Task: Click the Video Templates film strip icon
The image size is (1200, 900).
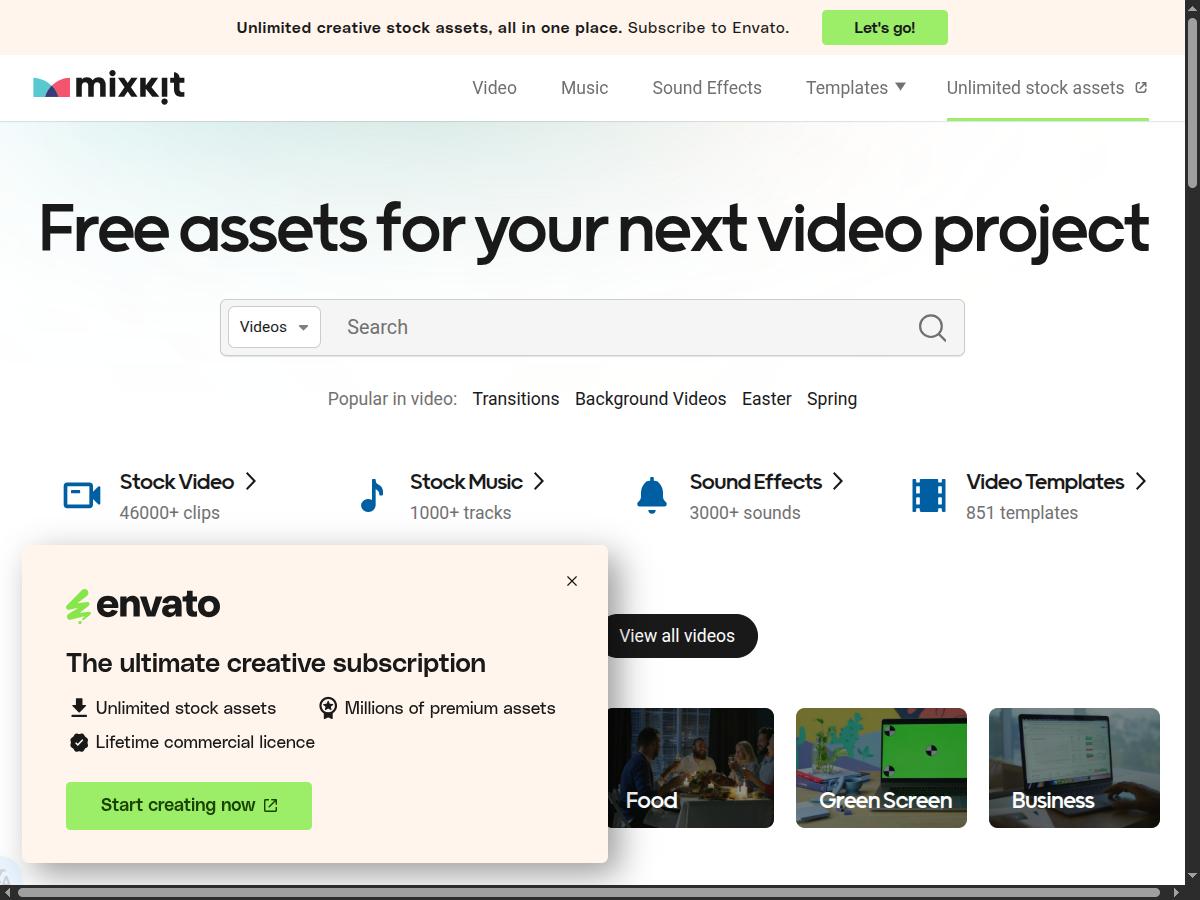Action: [x=928, y=495]
